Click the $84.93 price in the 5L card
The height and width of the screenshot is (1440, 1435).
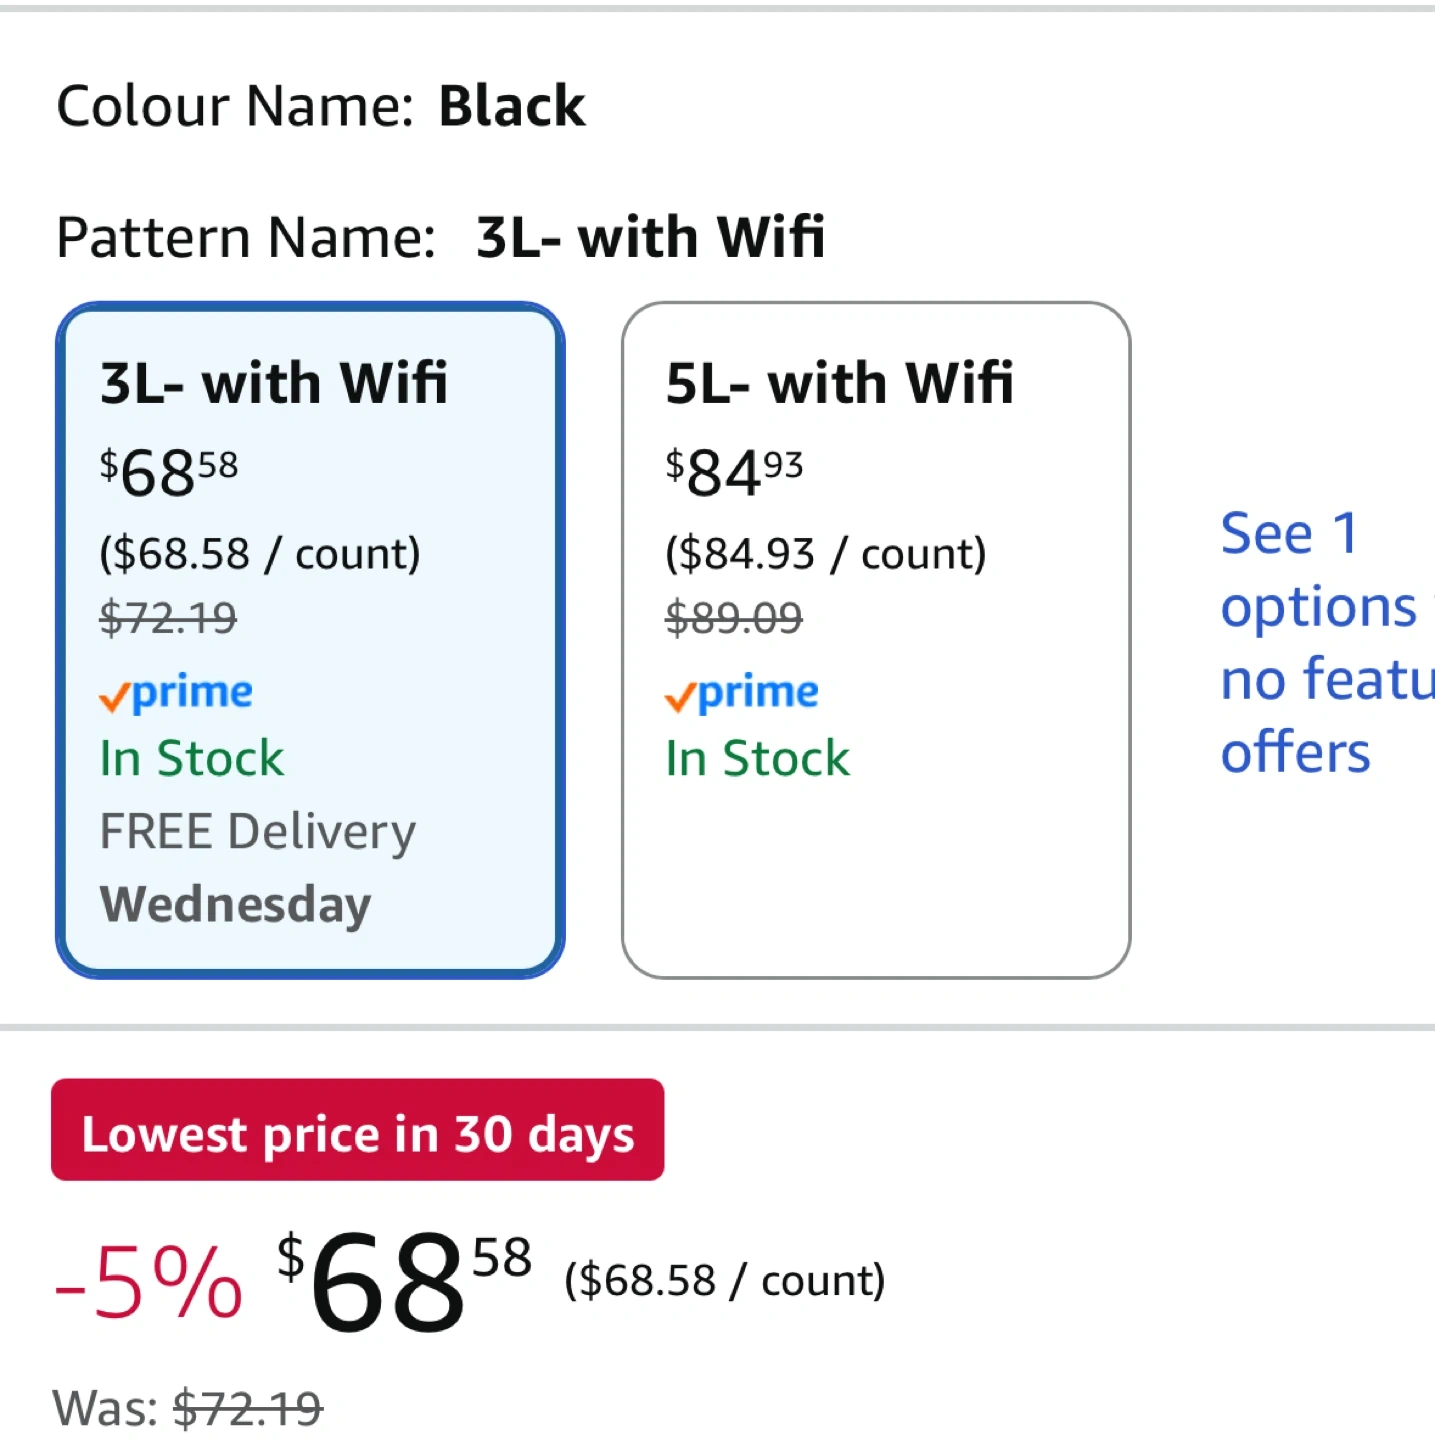pyautogui.click(x=734, y=472)
